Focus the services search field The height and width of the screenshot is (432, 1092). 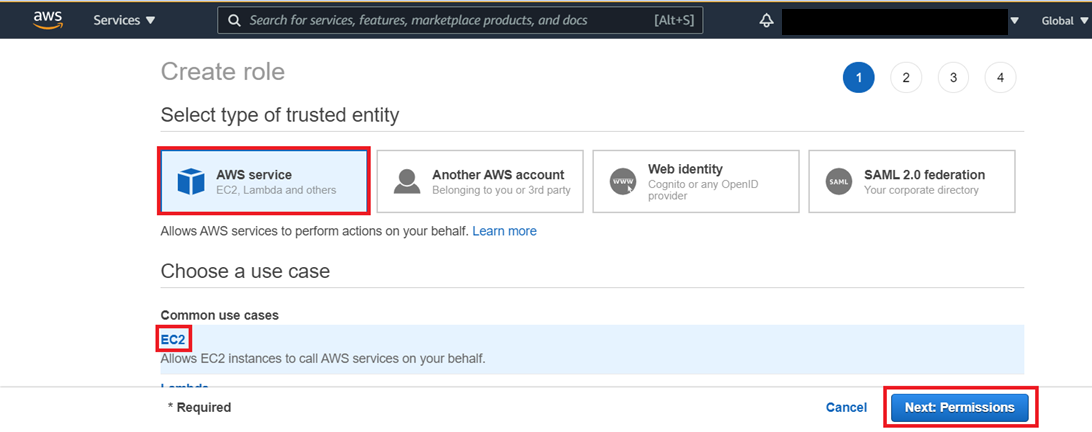460,21
